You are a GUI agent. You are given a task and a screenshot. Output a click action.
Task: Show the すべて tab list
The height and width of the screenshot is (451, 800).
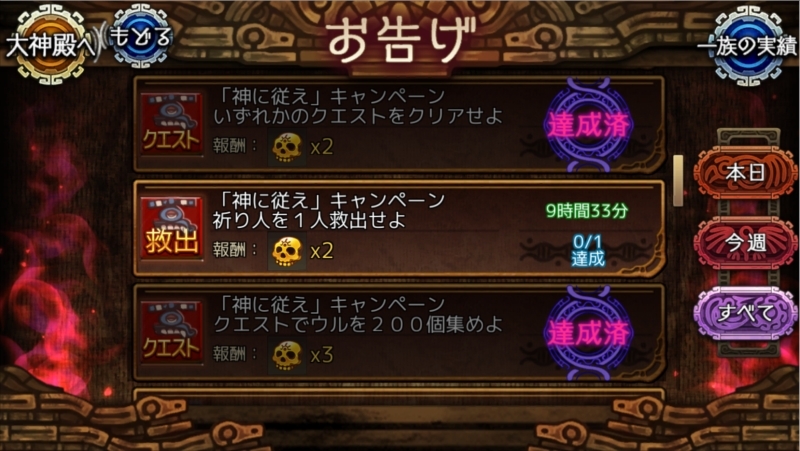click(x=745, y=313)
